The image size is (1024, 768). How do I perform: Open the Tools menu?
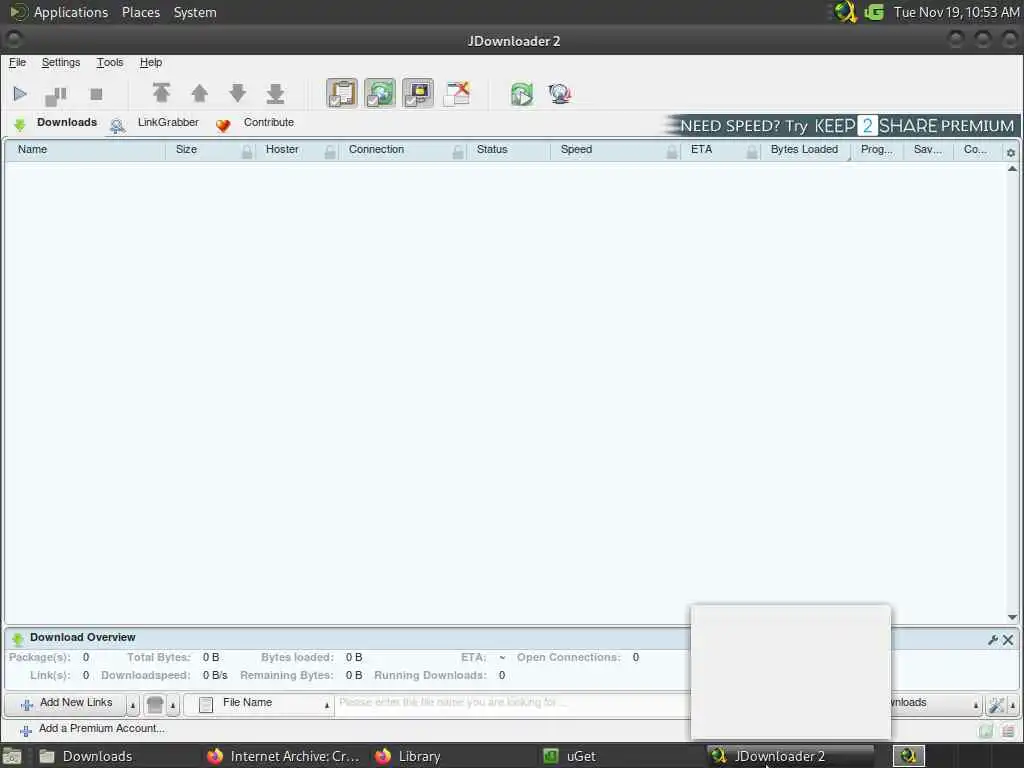(x=110, y=62)
